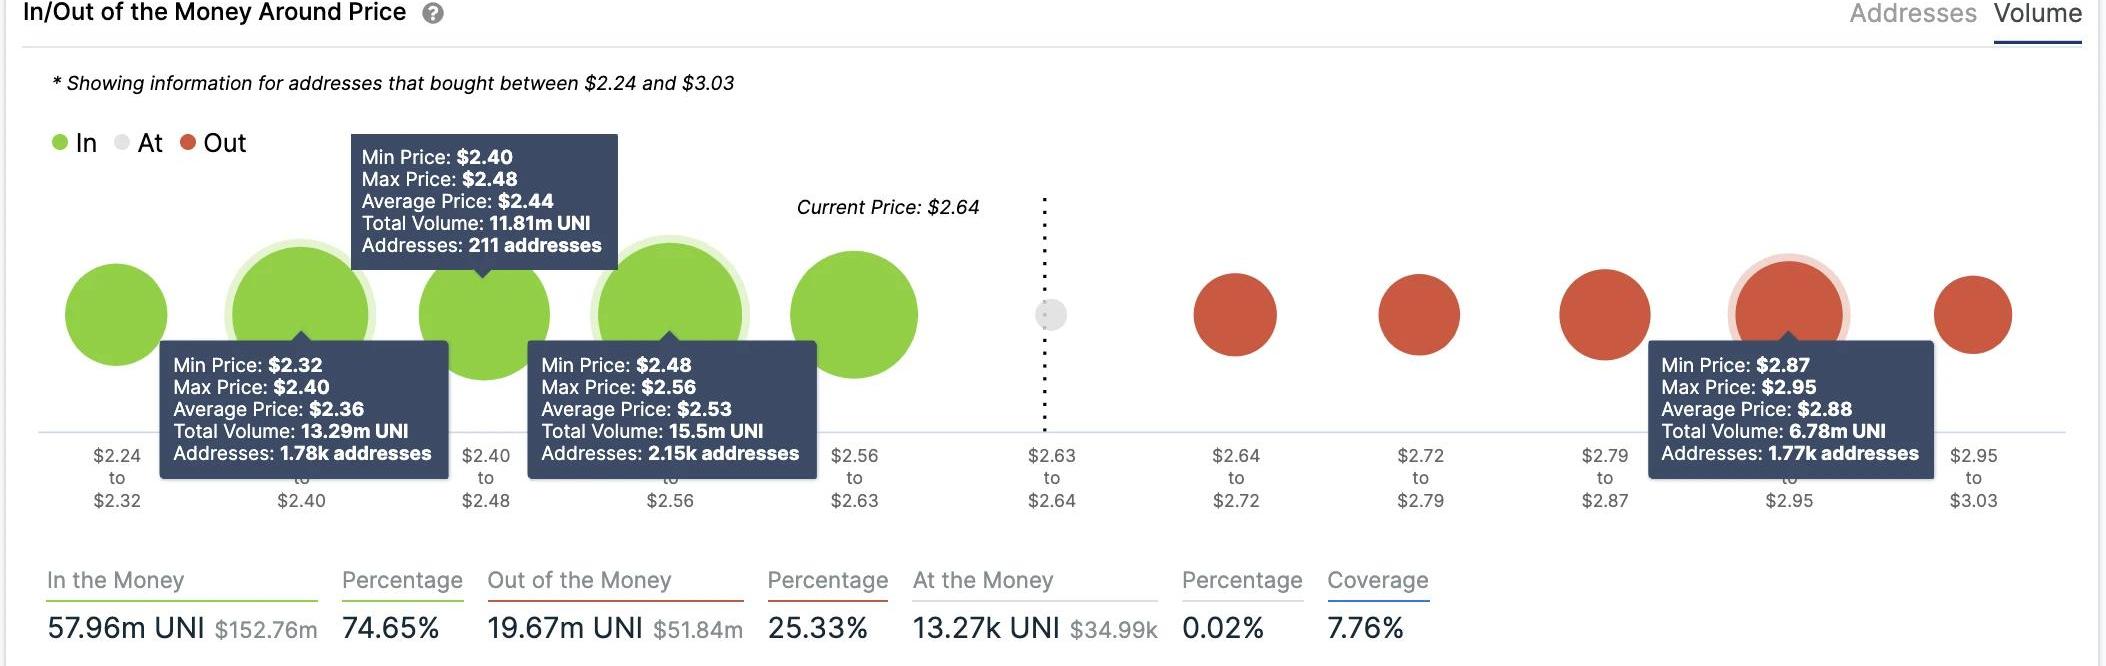Click the green bubble for $2.56 to $2.63
This screenshot has width=2106, height=666.
click(x=853, y=314)
